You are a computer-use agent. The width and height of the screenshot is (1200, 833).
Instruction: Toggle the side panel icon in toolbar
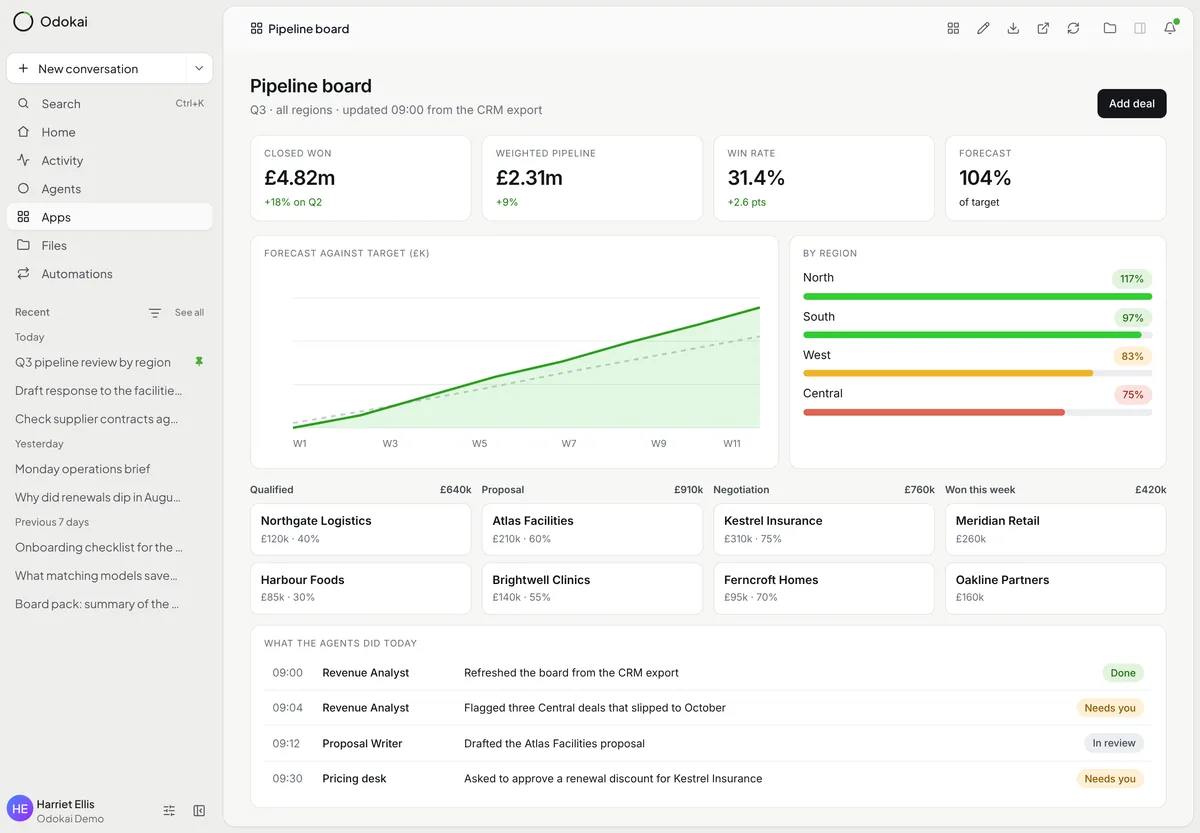[1140, 29]
